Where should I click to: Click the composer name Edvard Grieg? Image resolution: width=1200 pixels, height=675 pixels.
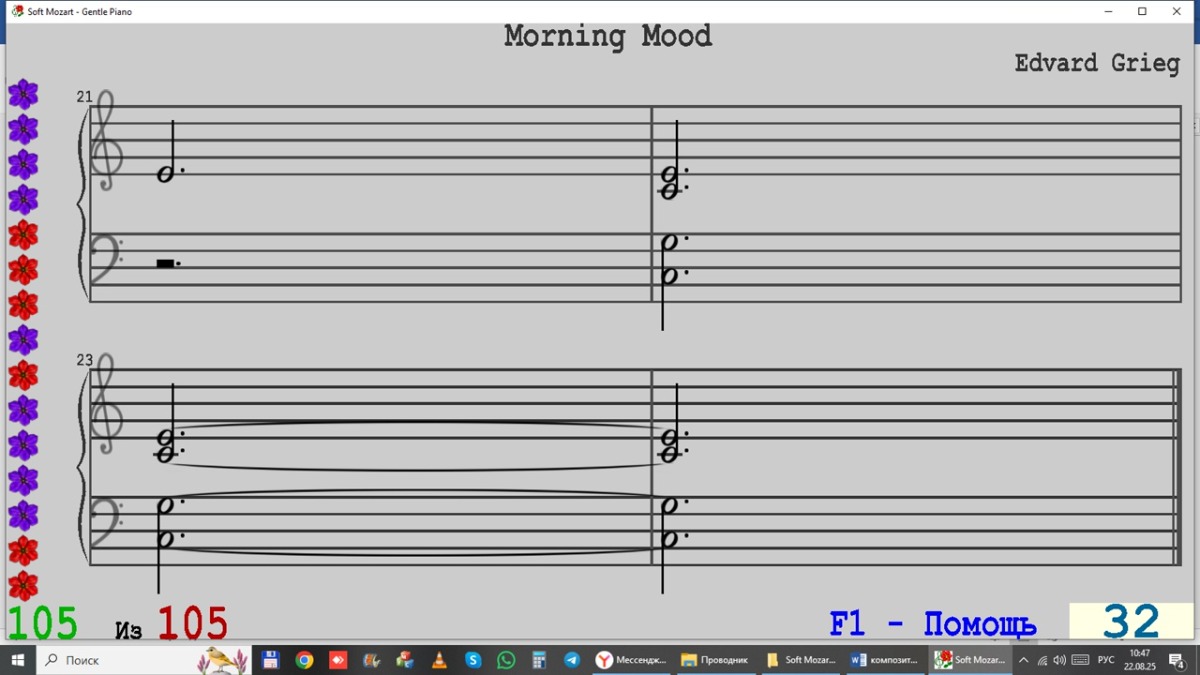[x=1097, y=63]
